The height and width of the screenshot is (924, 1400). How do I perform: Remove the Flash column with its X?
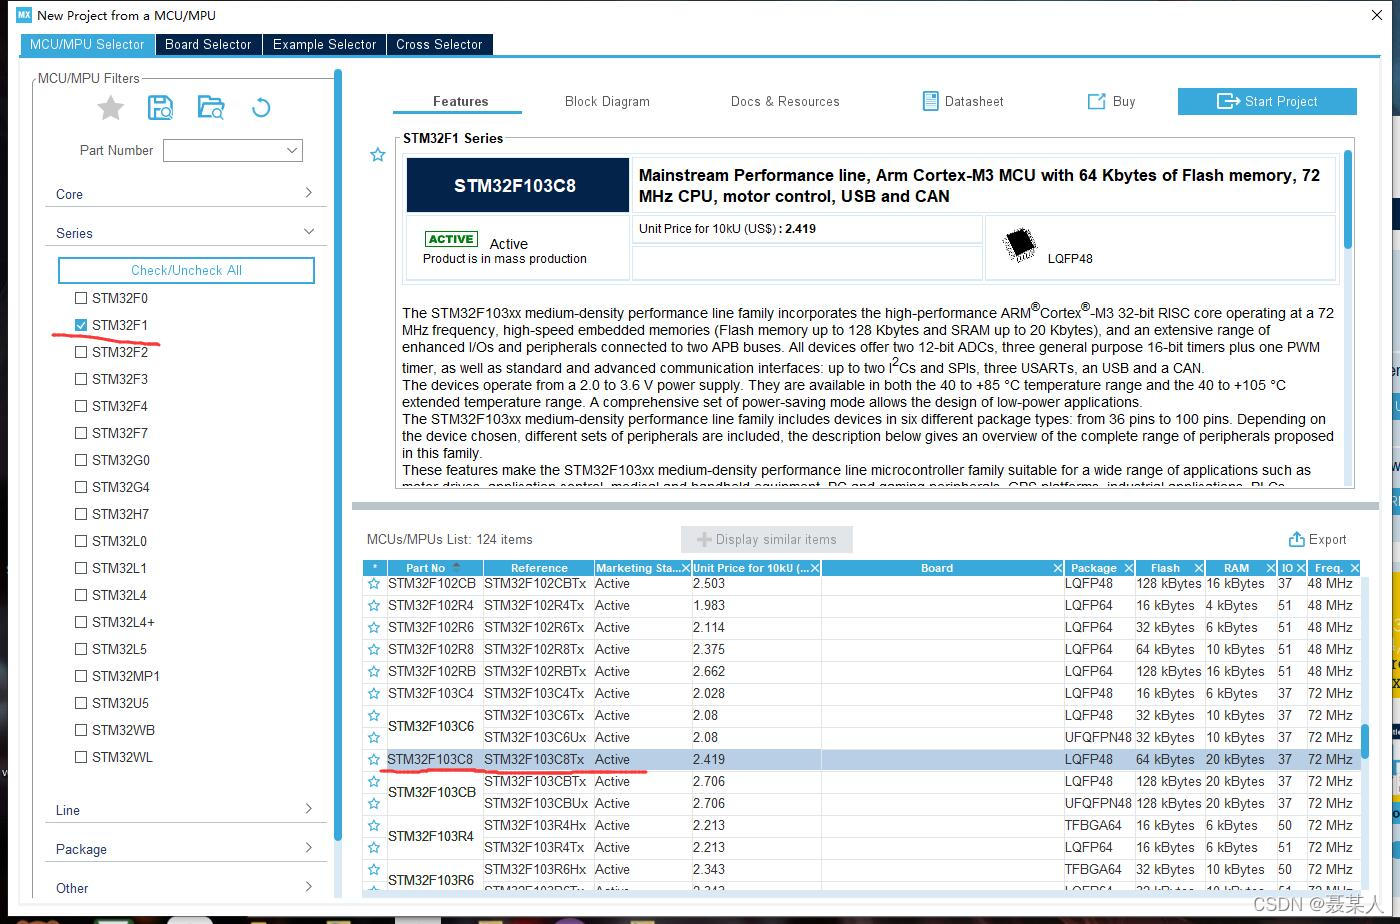click(1198, 568)
